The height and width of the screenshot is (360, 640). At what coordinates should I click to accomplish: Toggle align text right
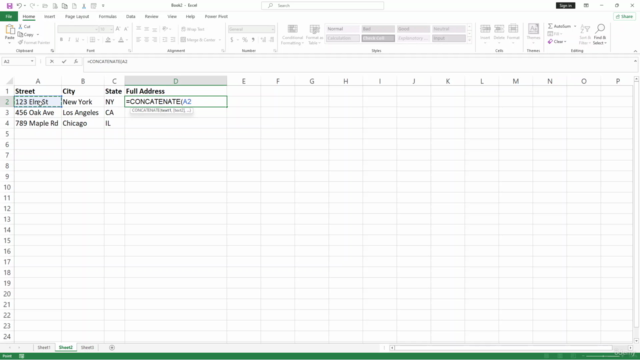155,40
